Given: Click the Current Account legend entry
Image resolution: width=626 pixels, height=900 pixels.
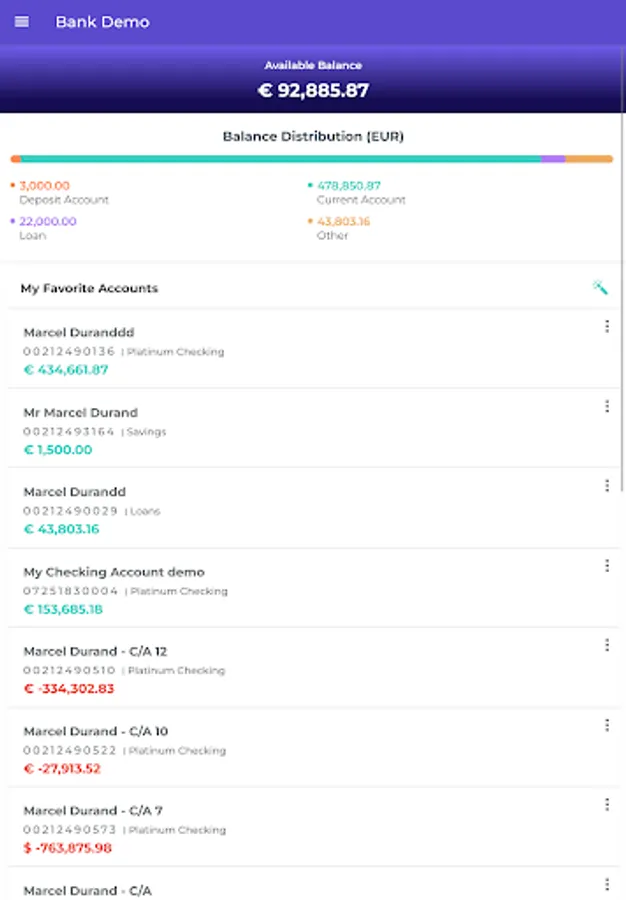Looking at the screenshot, I should [x=359, y=192].
